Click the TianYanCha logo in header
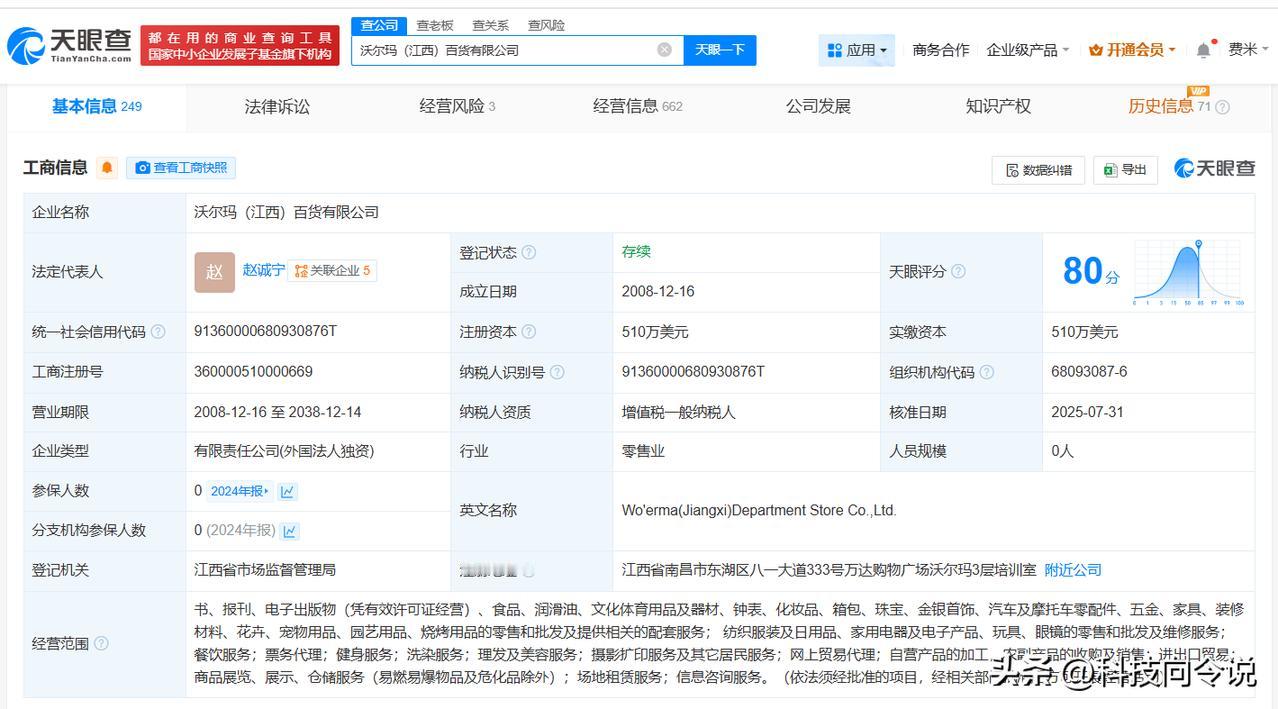The height and width of the screenshot is (709, 1278). pyautogui.click(x=70, y=45)
